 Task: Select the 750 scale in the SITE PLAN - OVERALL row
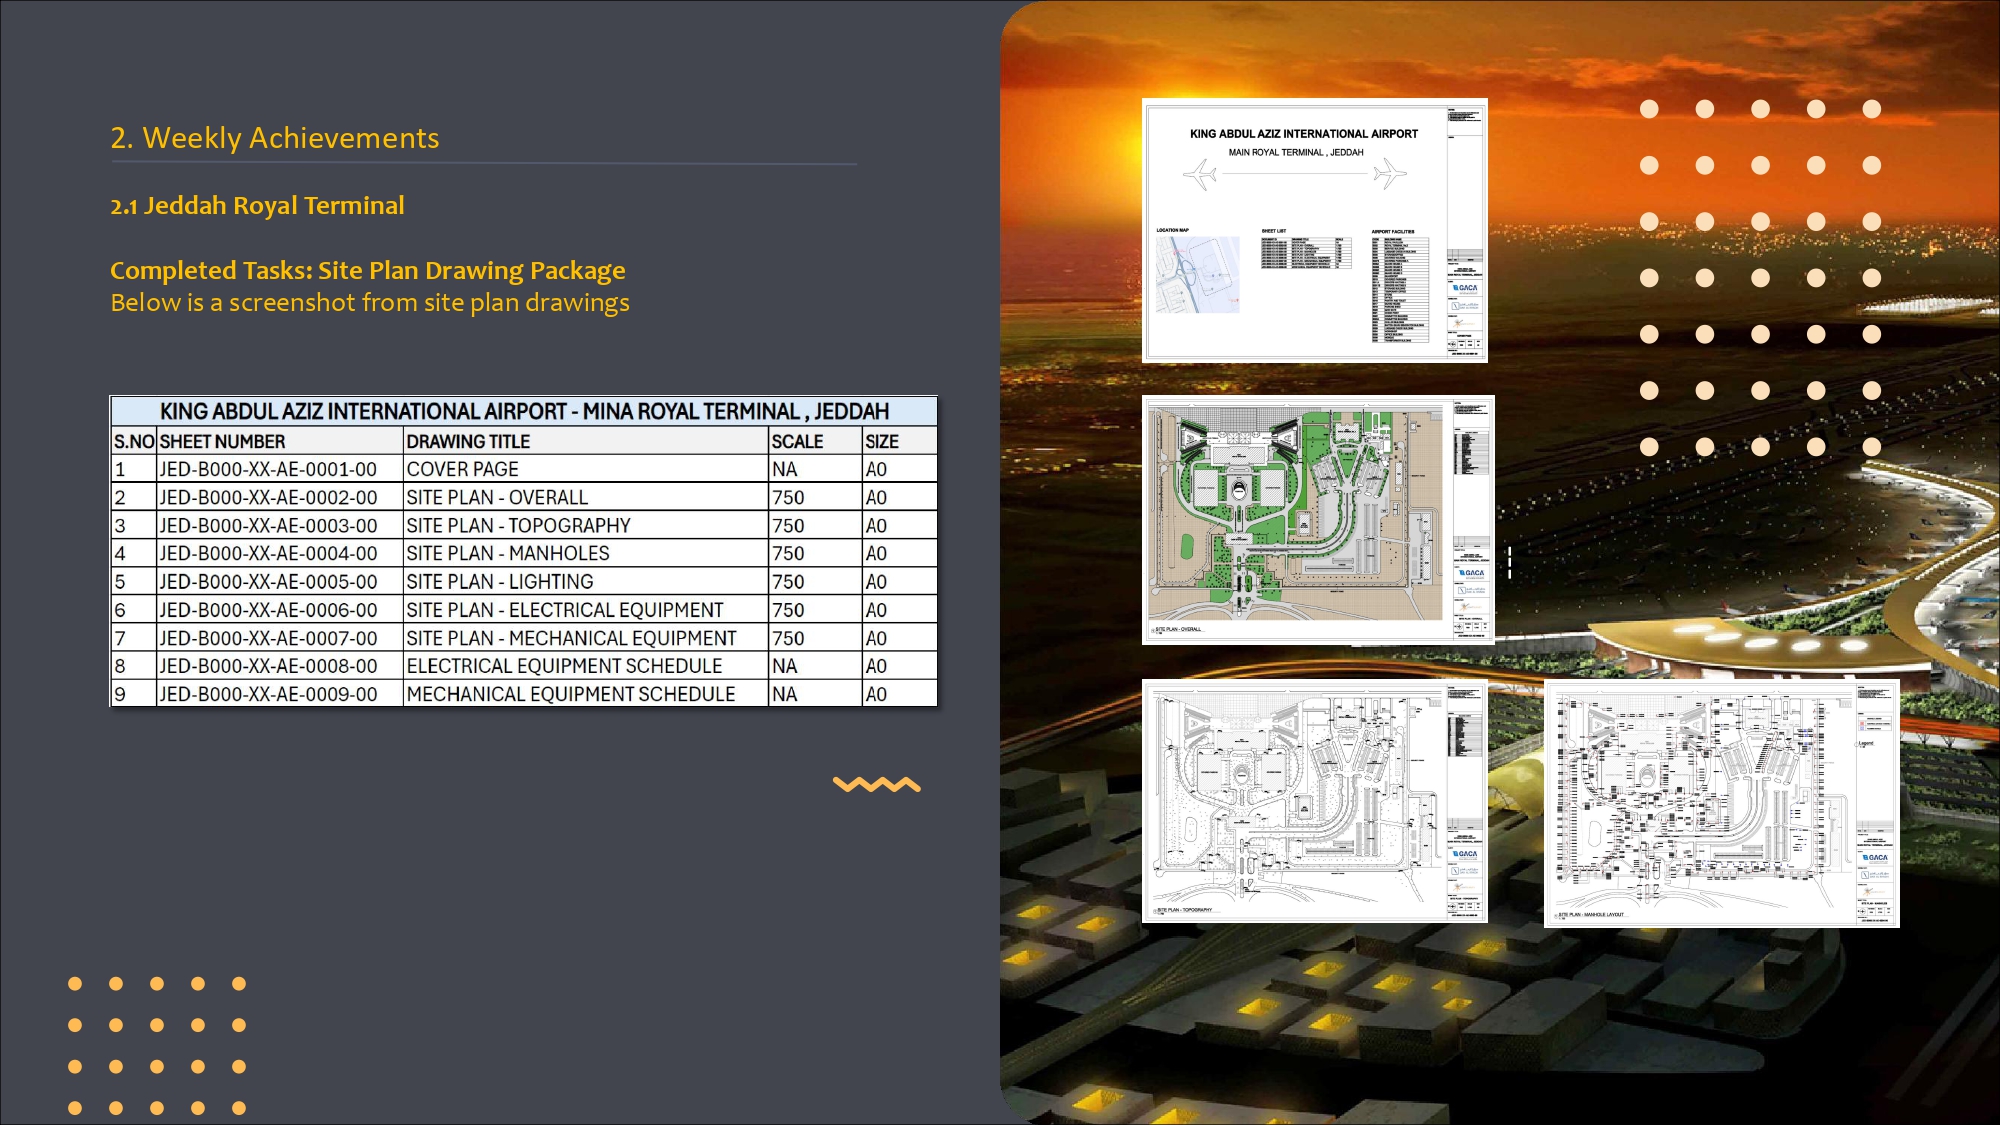point(815,497)
